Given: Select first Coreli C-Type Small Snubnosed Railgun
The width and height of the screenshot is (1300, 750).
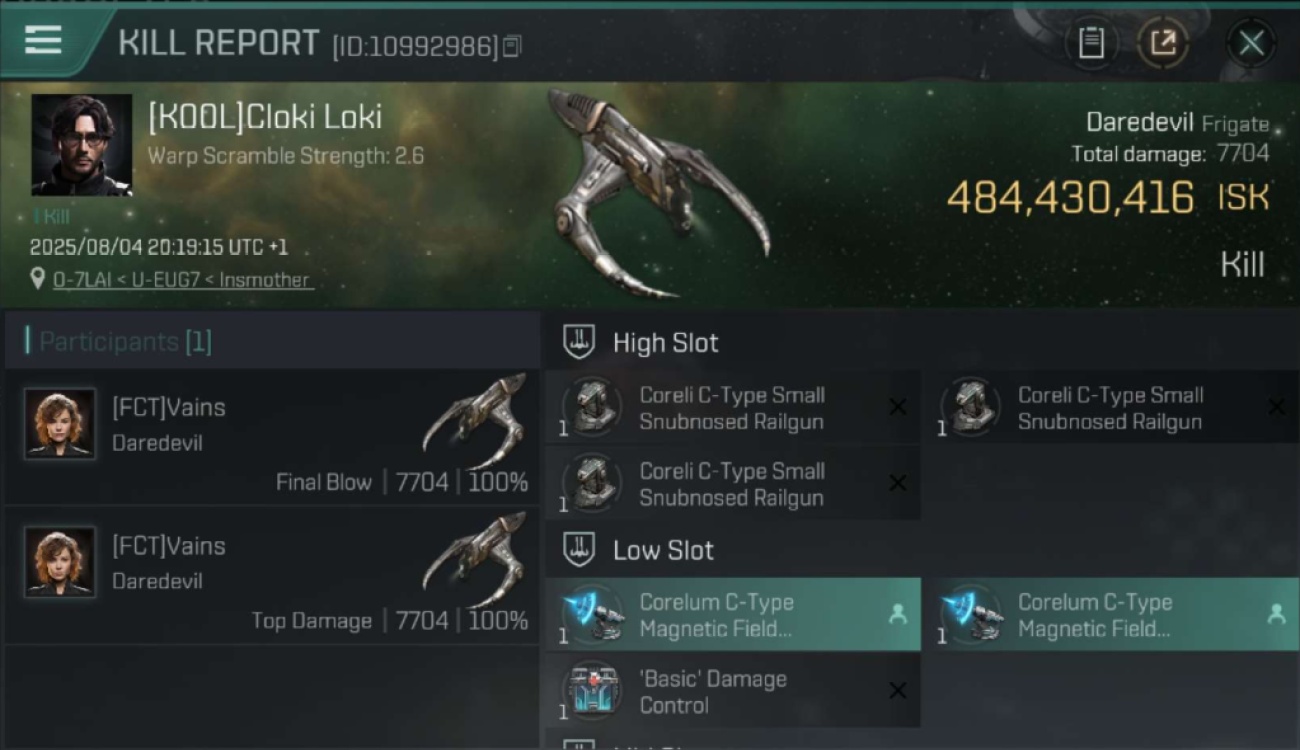Looking at the screenshot, I should pos(733,408).
